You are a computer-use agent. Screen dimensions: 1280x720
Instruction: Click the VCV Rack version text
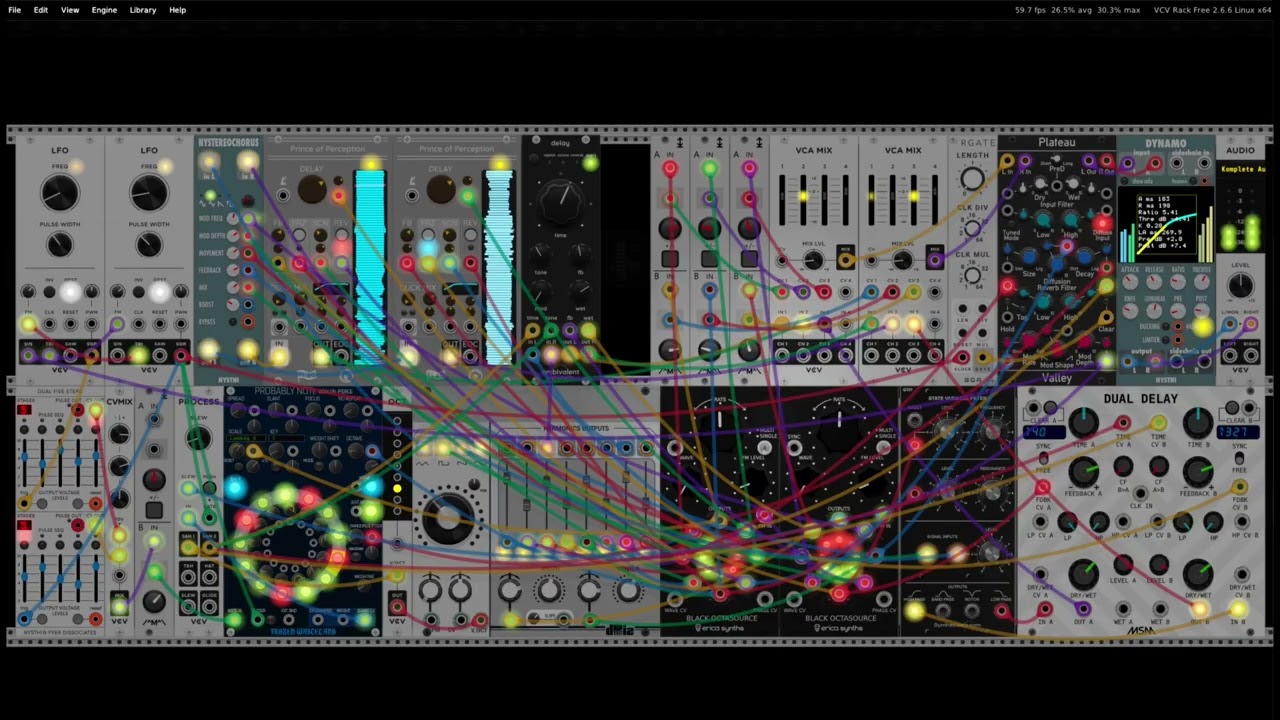point(1212,10)
